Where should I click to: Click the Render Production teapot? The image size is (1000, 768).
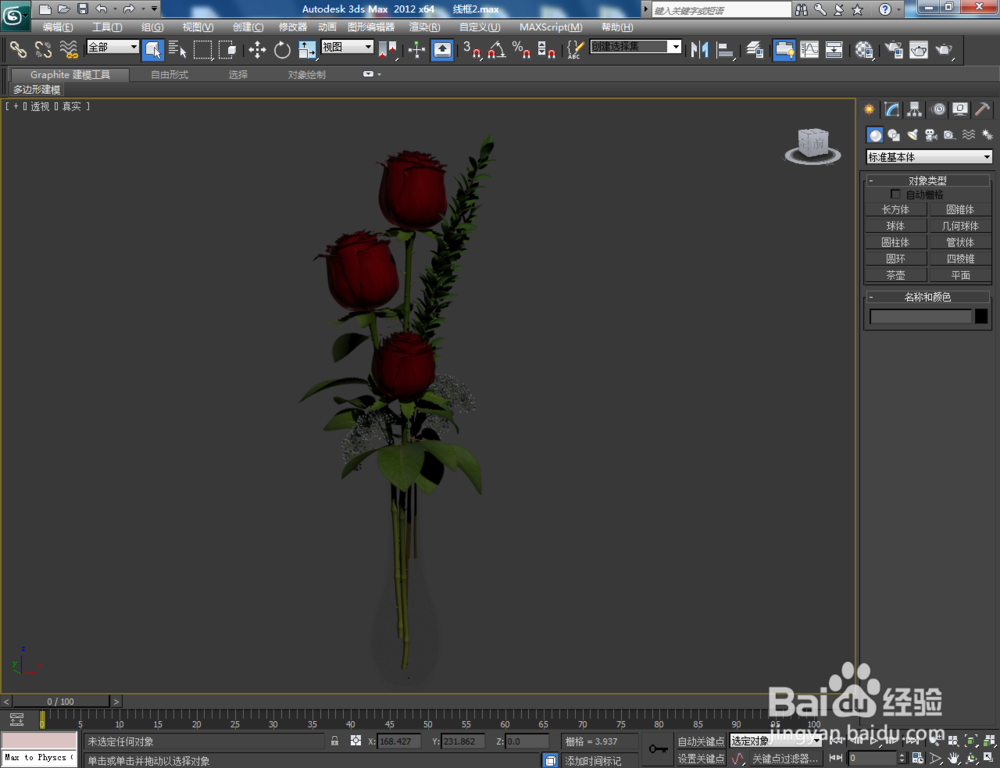coord(944,49)
